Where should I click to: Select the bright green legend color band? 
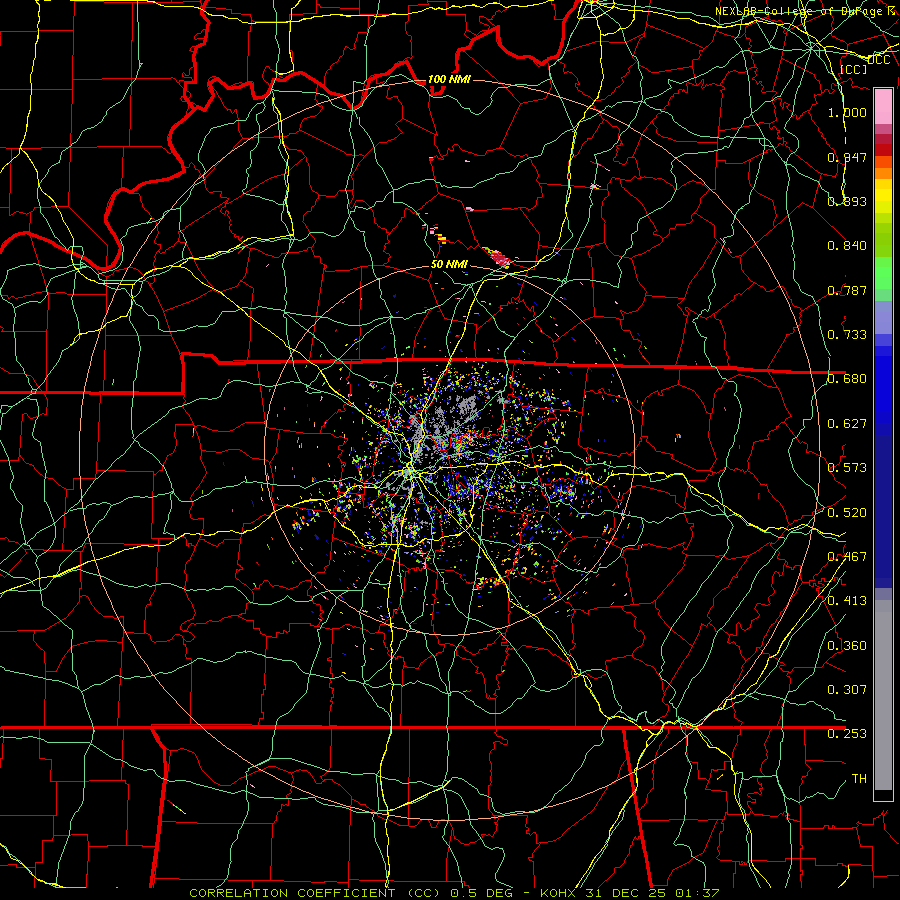coord(883,273)
